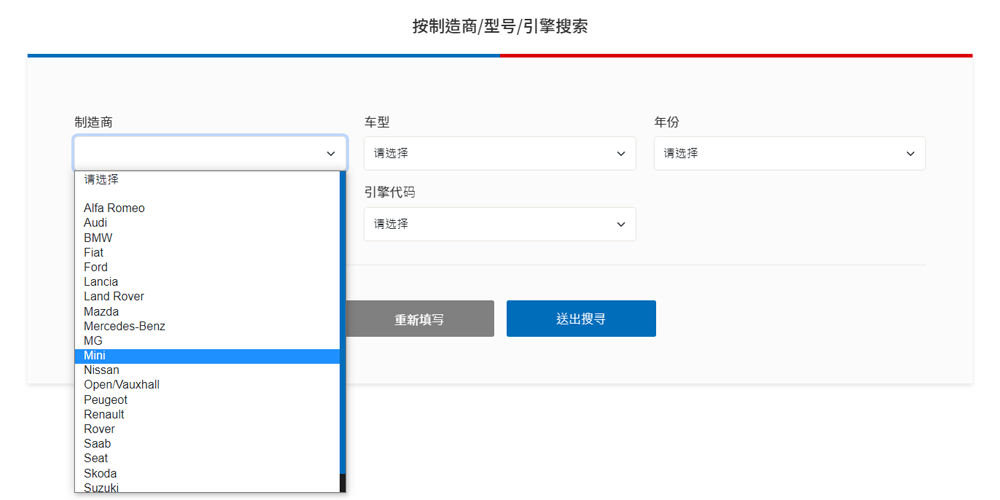This screenshot has height=500, width=1000.
Task: Choose BMW from manufacturer list
Action: coord(207,238)
